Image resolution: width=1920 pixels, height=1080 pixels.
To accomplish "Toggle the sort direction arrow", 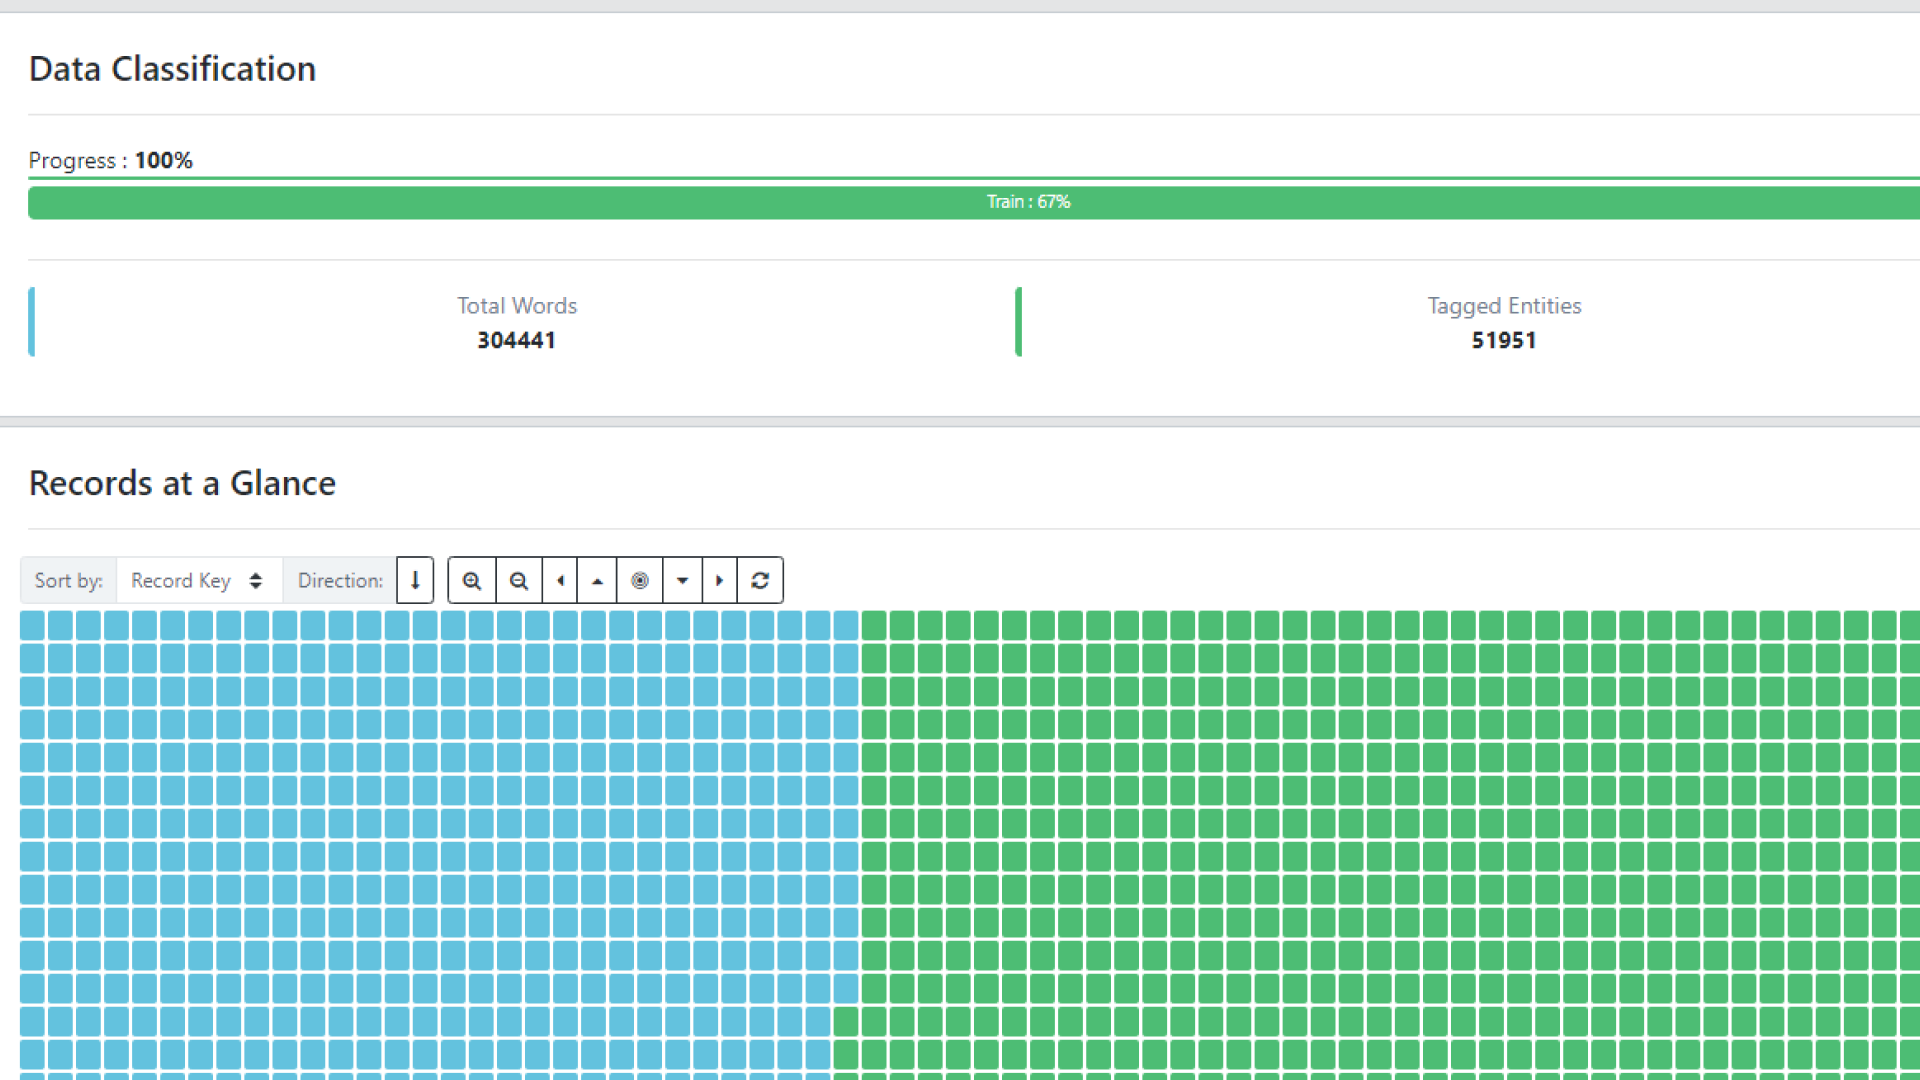I will pyautogui.click(x=415, y=581).
